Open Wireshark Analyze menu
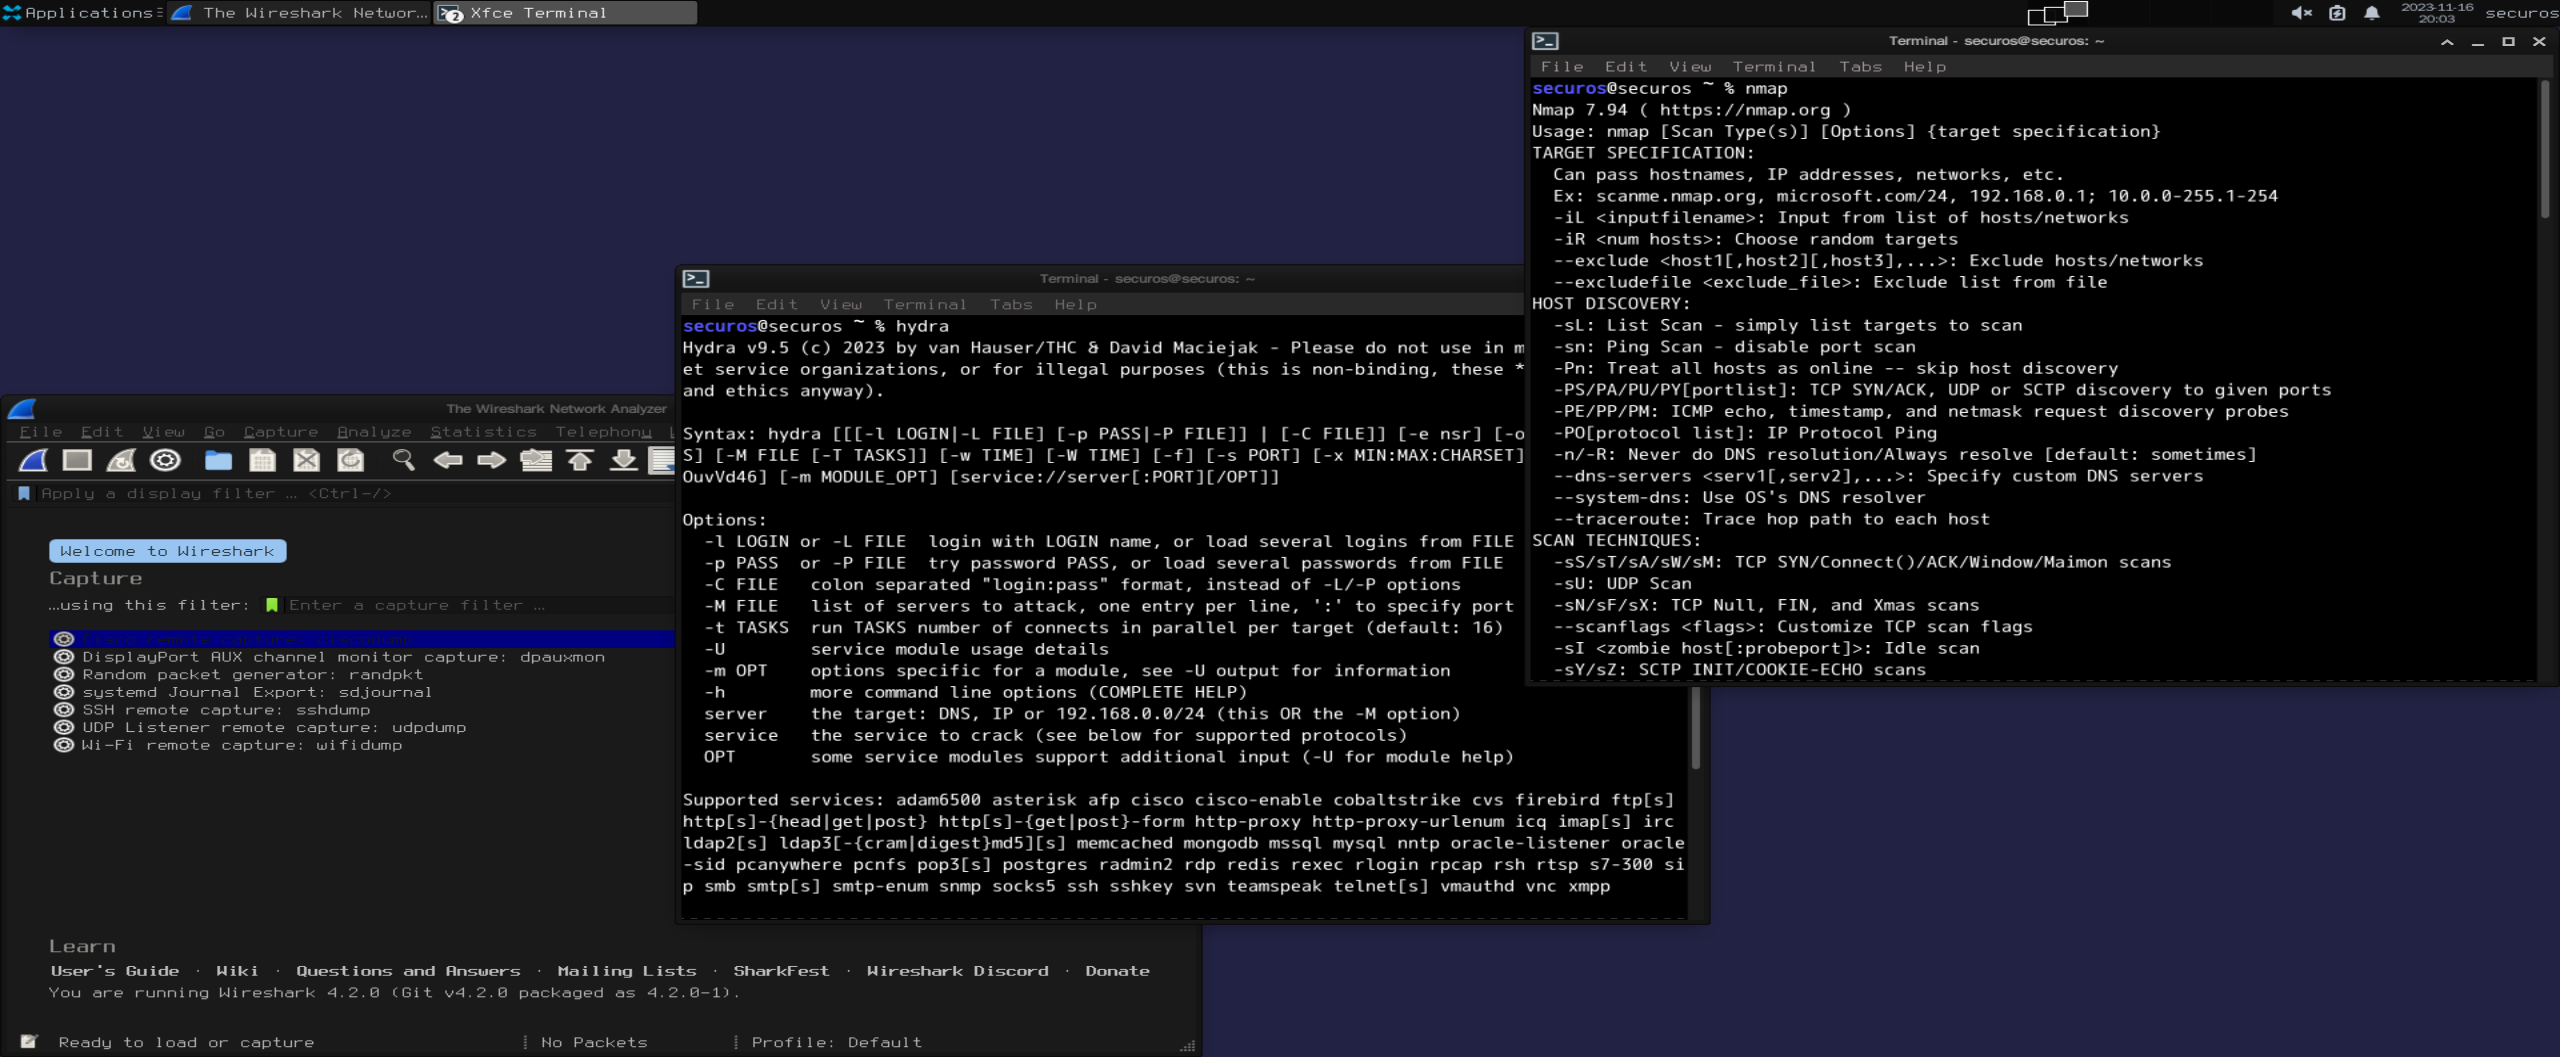Screen dimensions: 2560x1057 tap(374, 432)
